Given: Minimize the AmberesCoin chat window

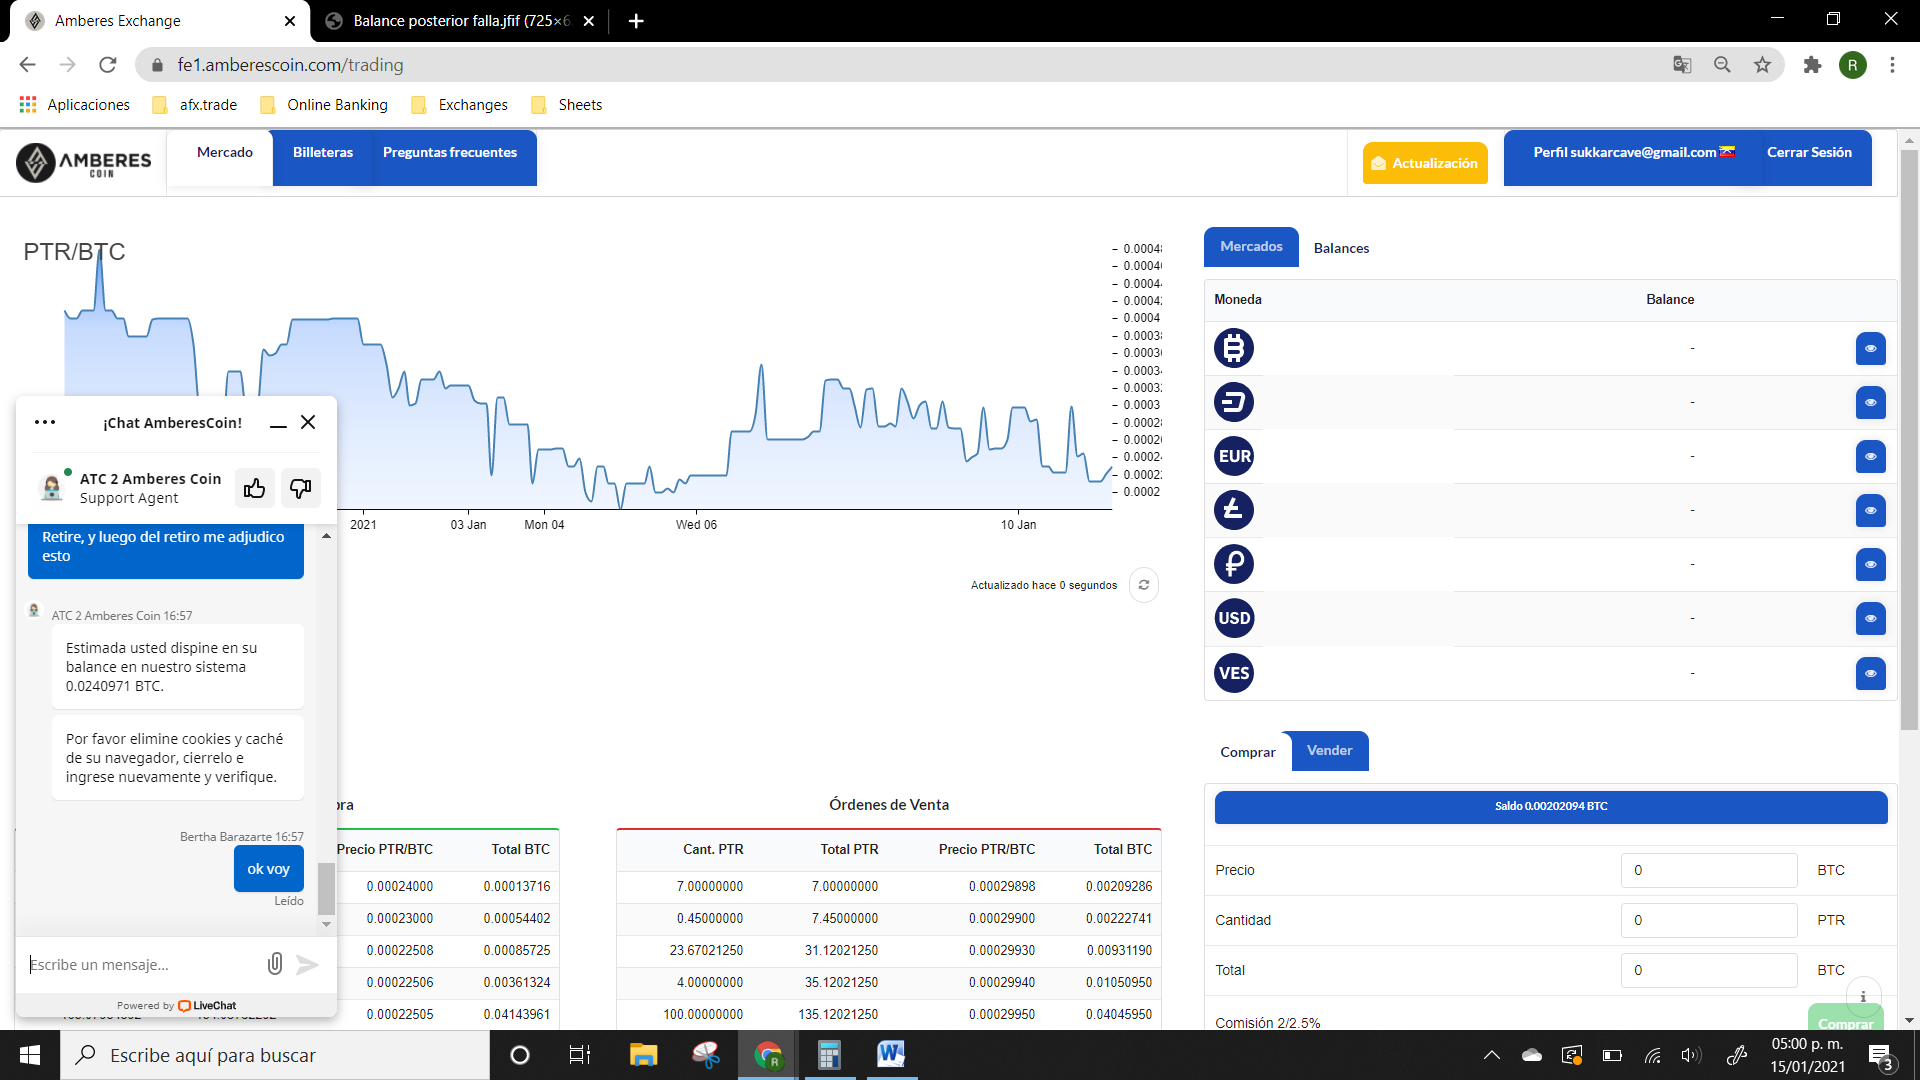Looking at the screenshot, I should [278, 424].
